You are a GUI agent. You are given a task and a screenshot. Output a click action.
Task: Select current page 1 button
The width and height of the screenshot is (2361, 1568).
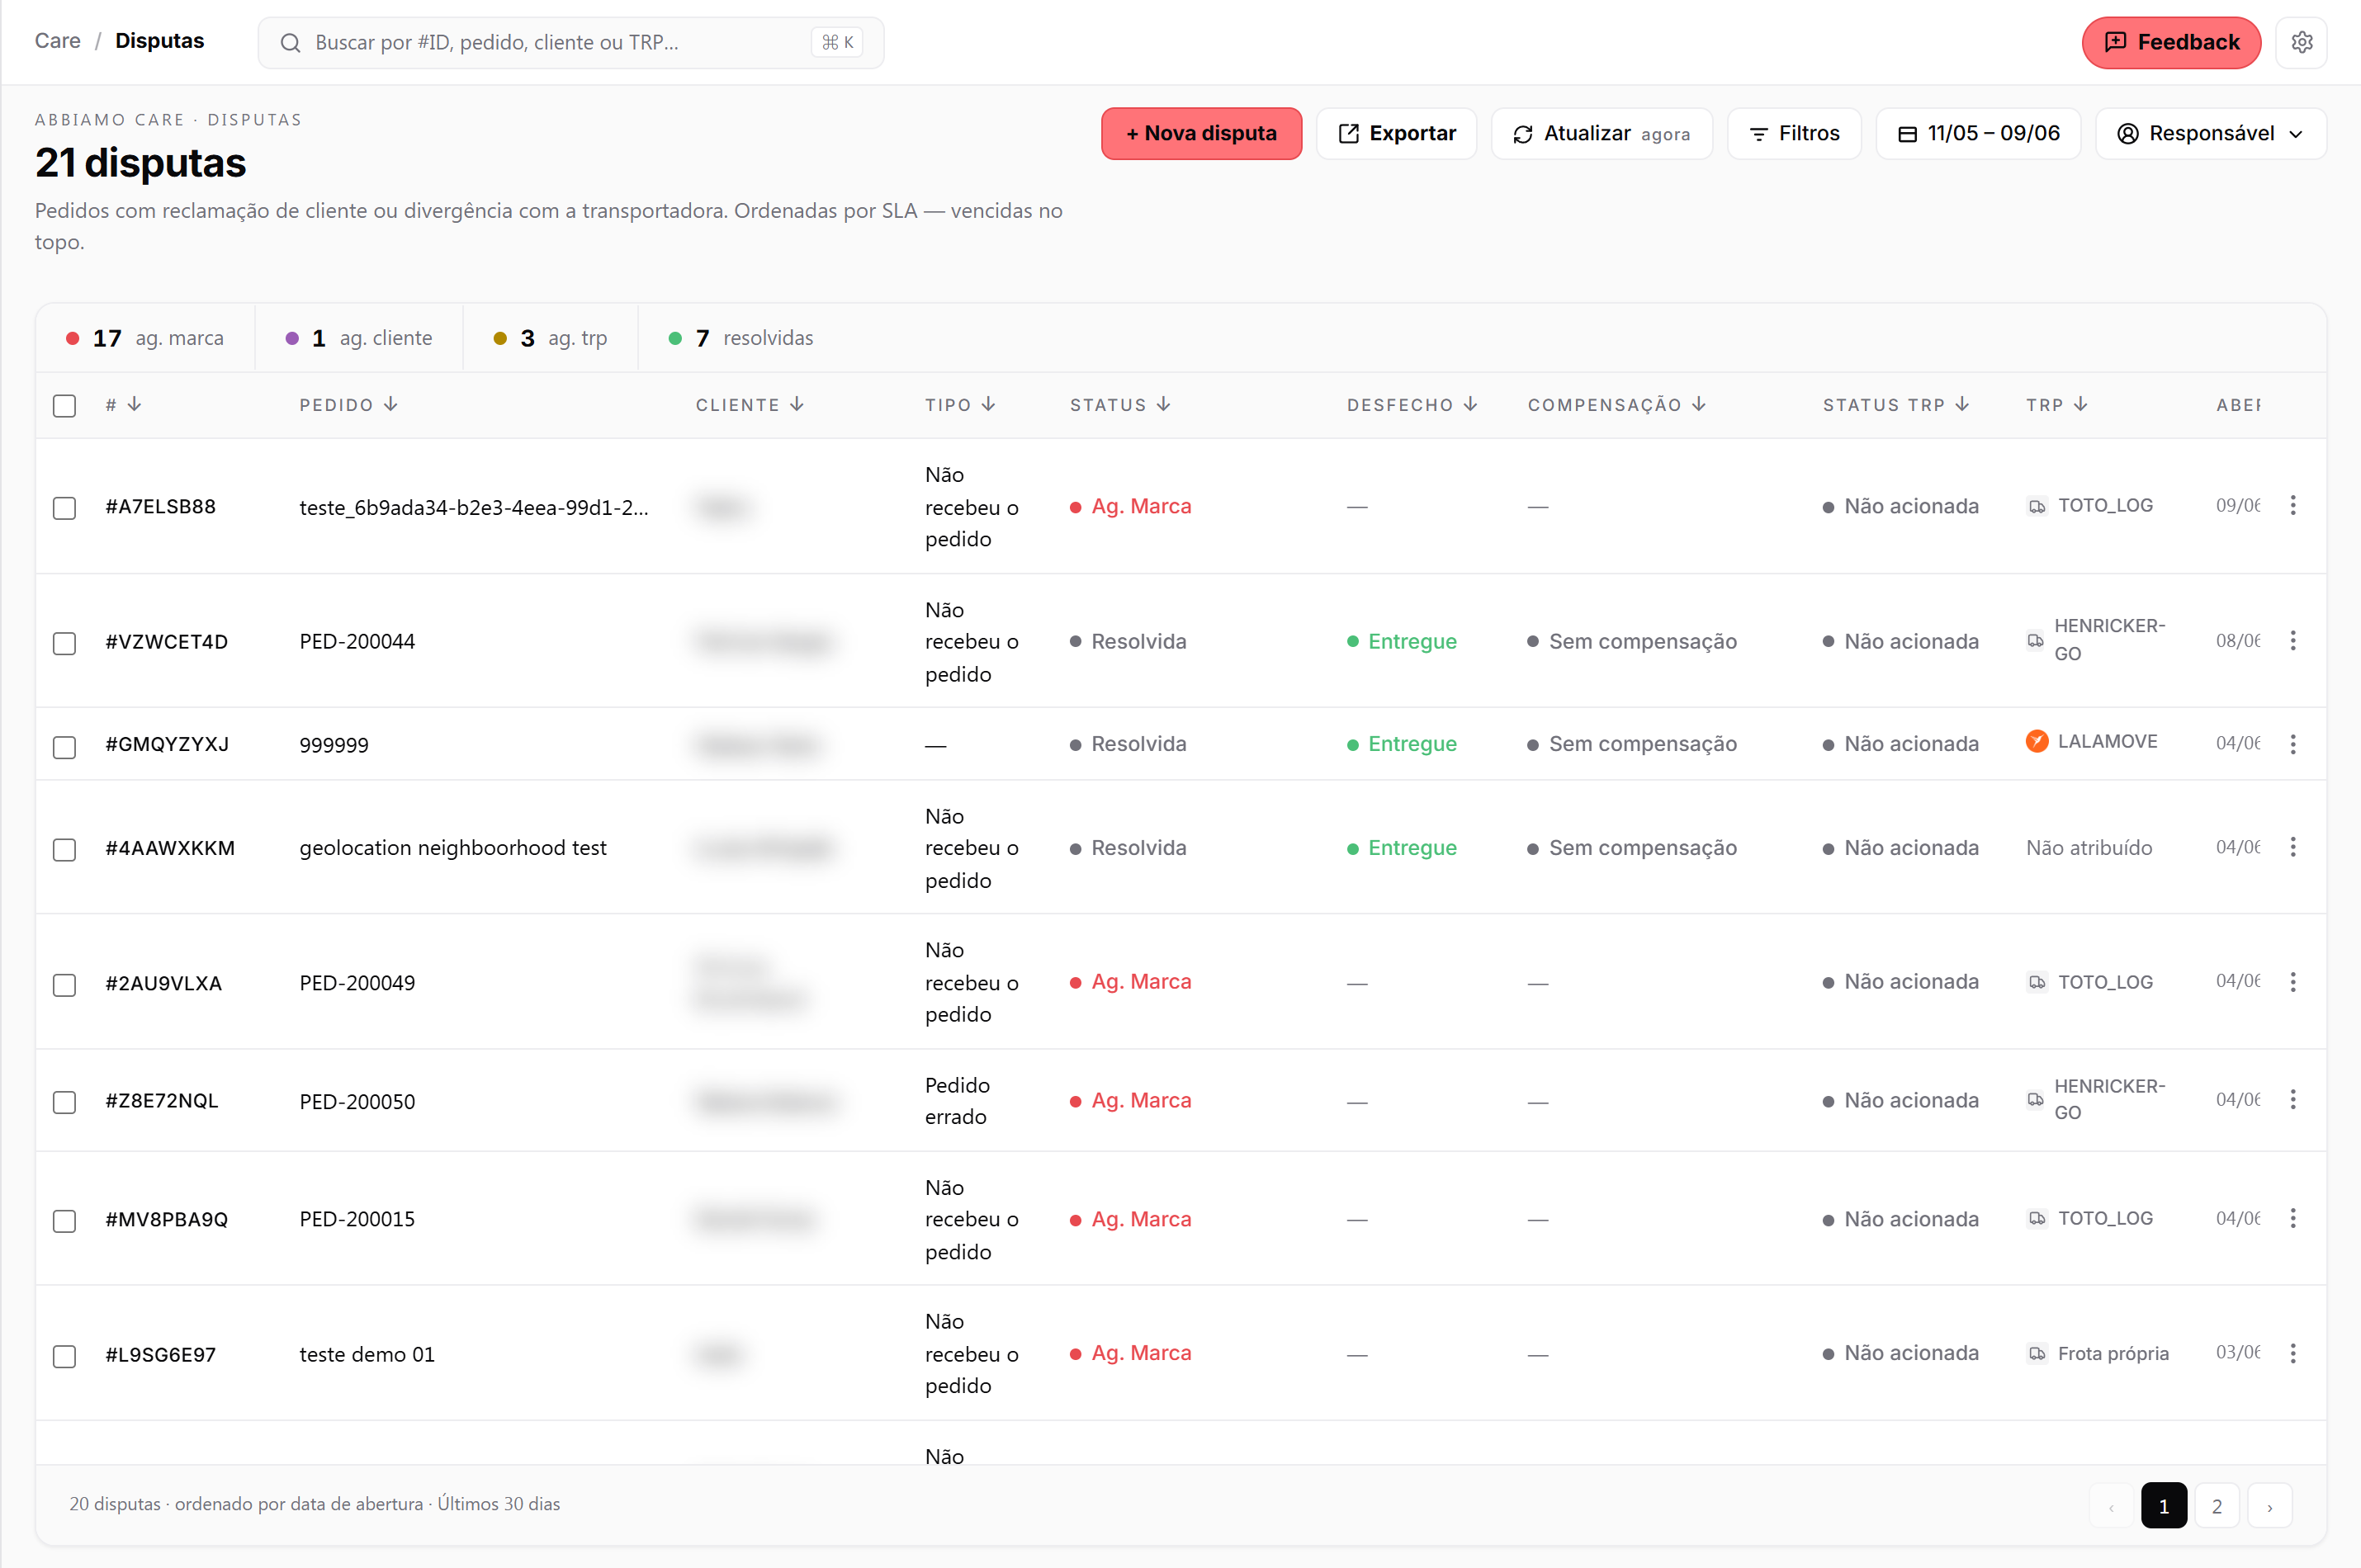[x=2163, y=1506]
